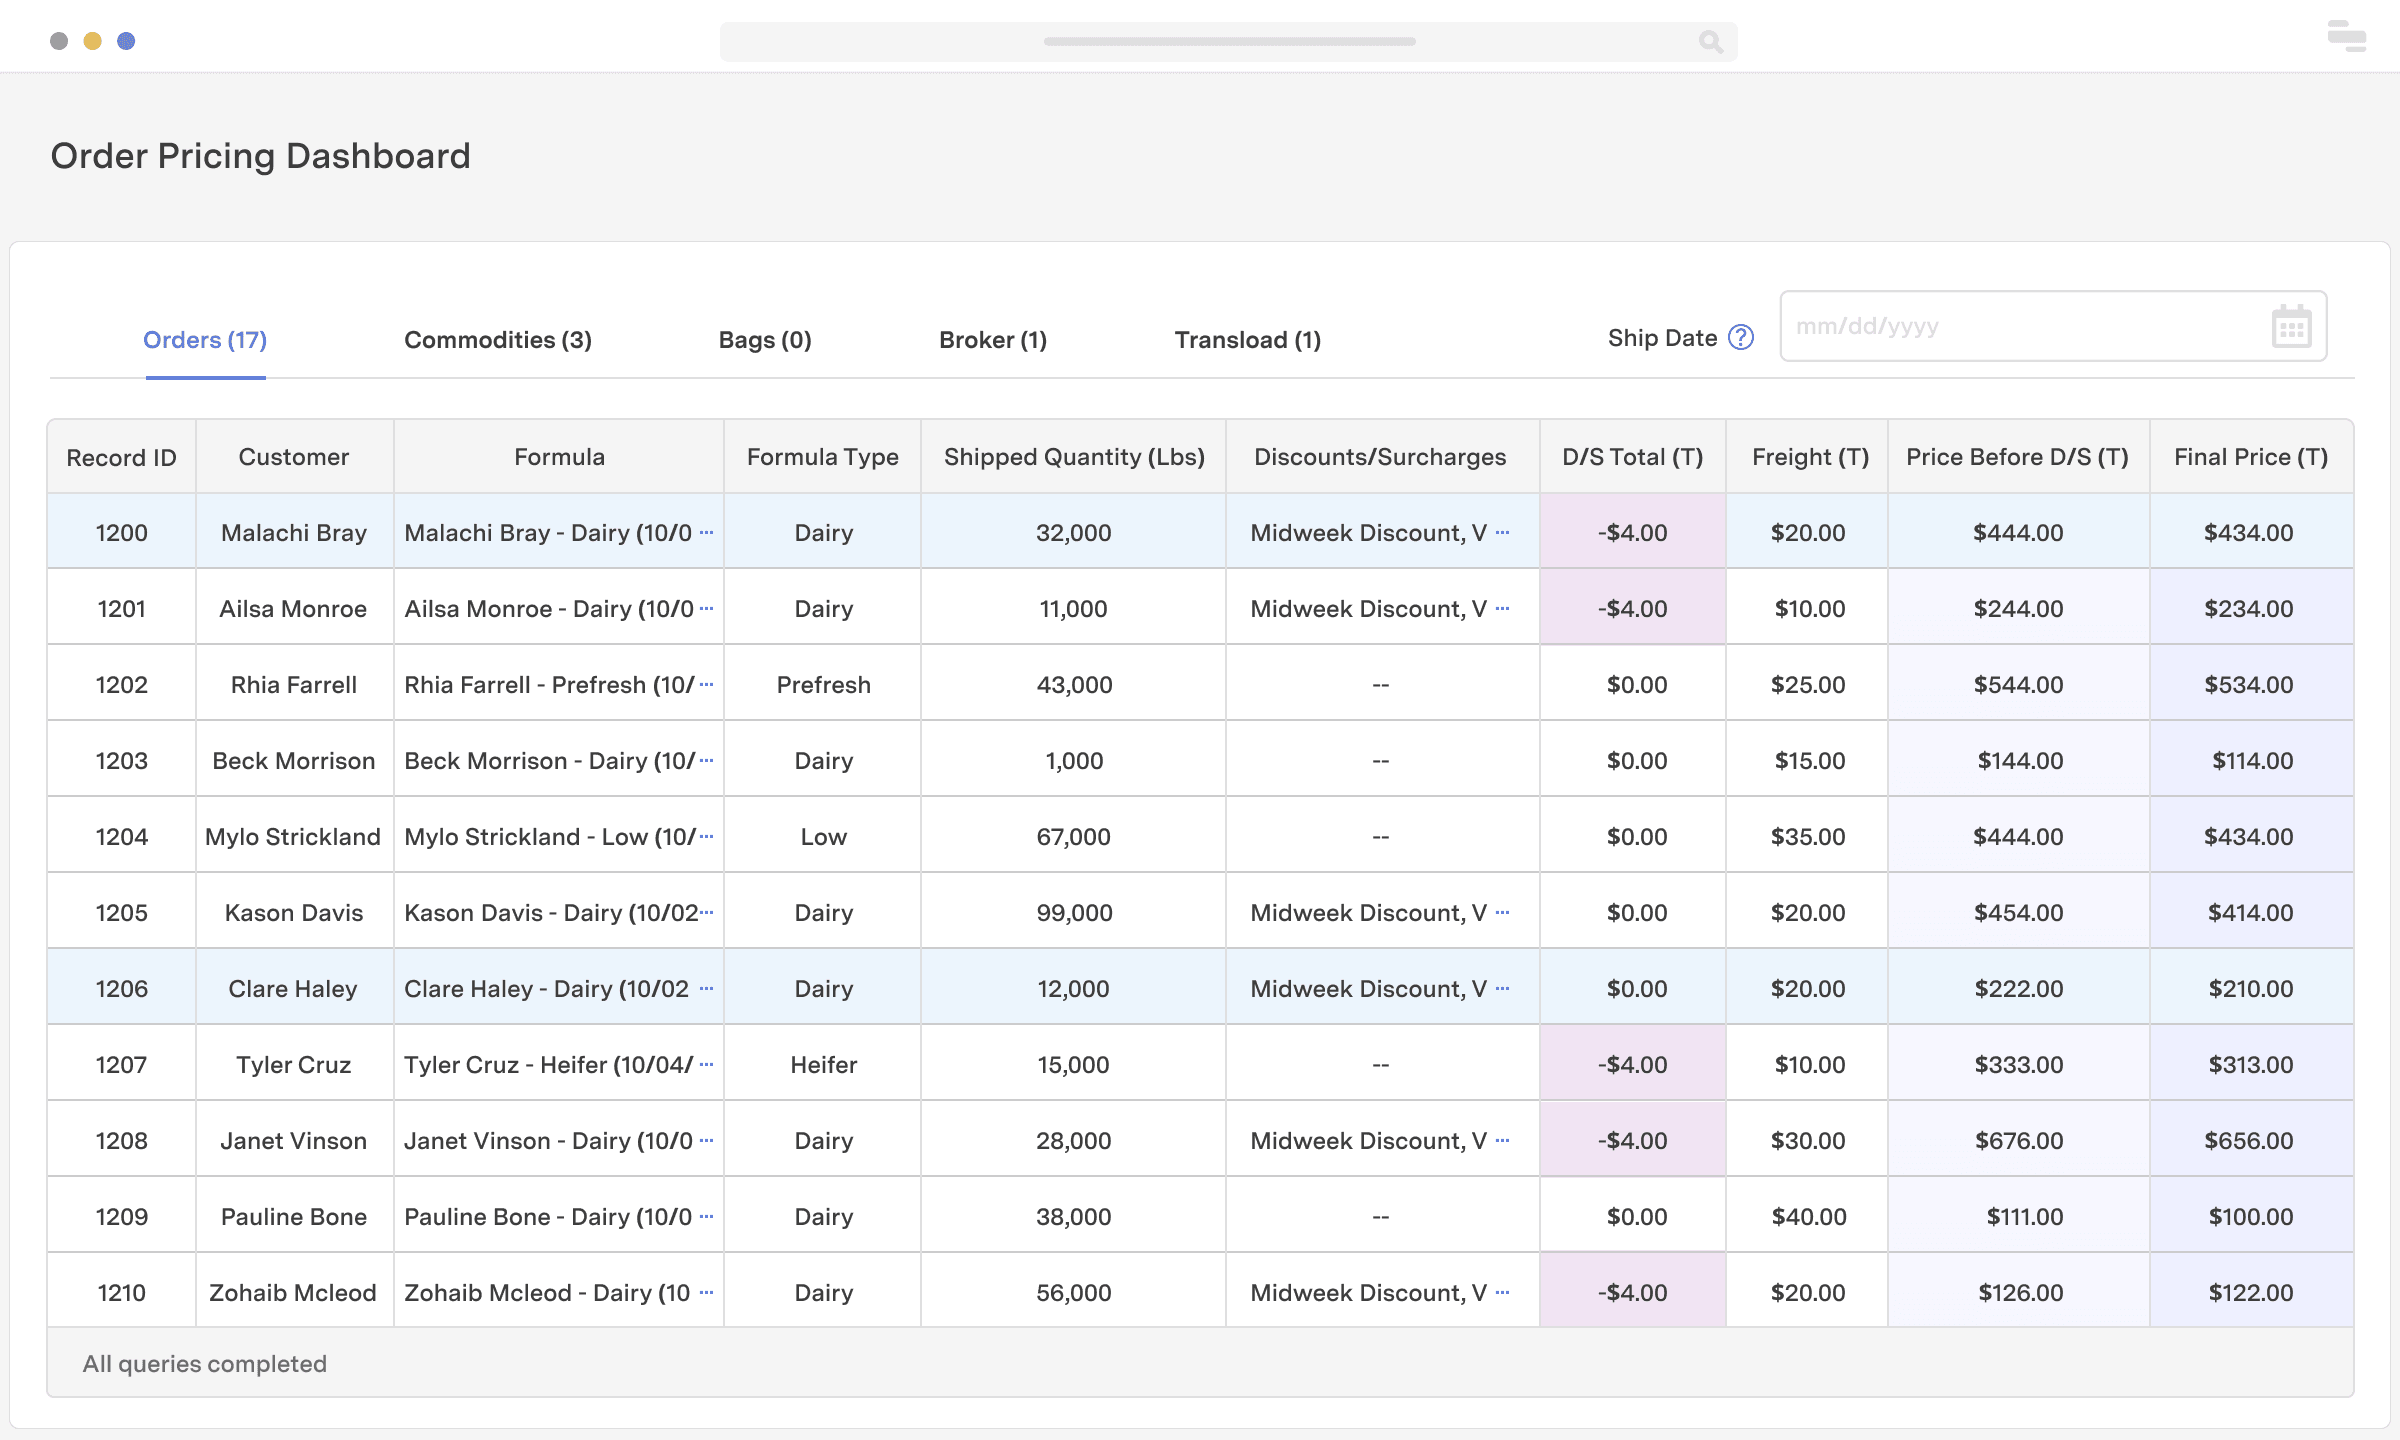Viewport: 2400px width, 1440px height.
Task: Select Beck Morrison's order row
Action: click(x=293, y=760)
